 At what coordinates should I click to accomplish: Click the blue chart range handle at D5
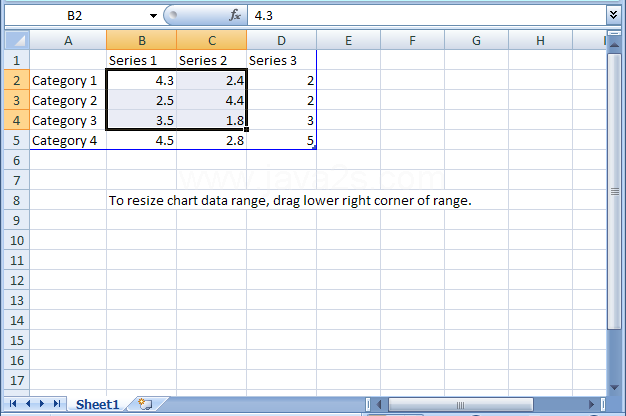point(315,148)
